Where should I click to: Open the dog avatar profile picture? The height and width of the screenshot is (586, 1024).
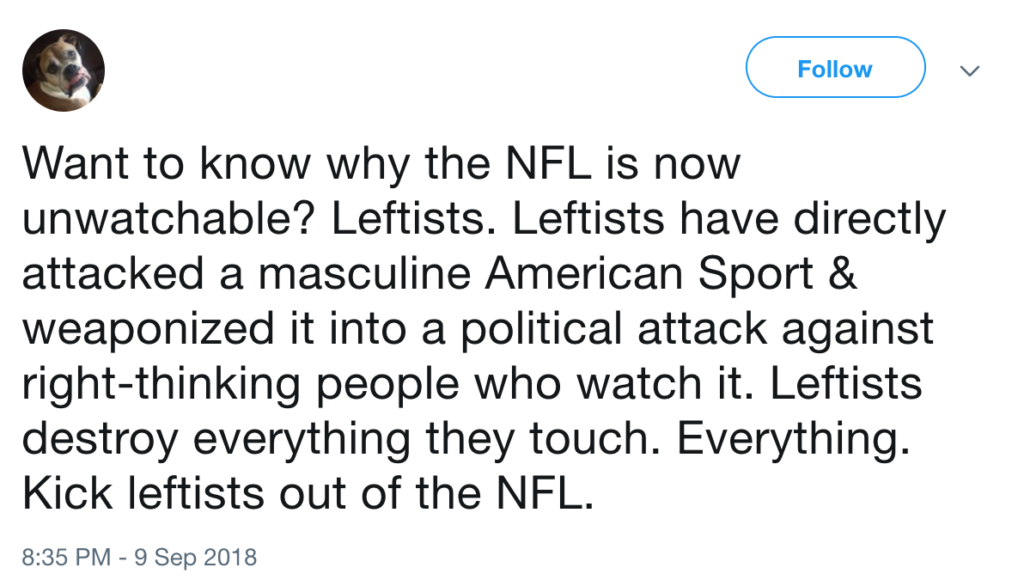(x=63, y=70)
